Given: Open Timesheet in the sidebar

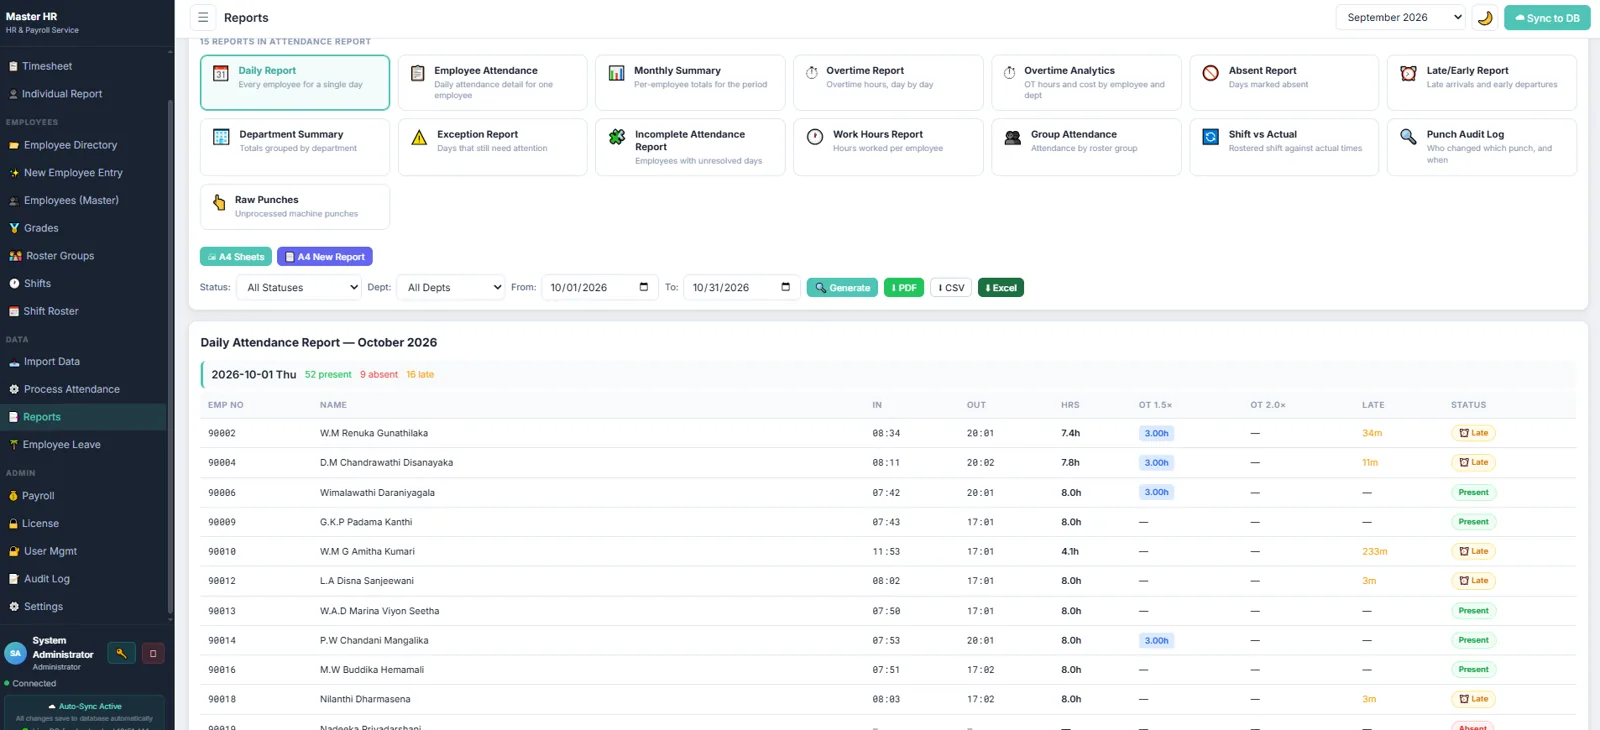Looking at the screenshot, I should coord(83,66).
